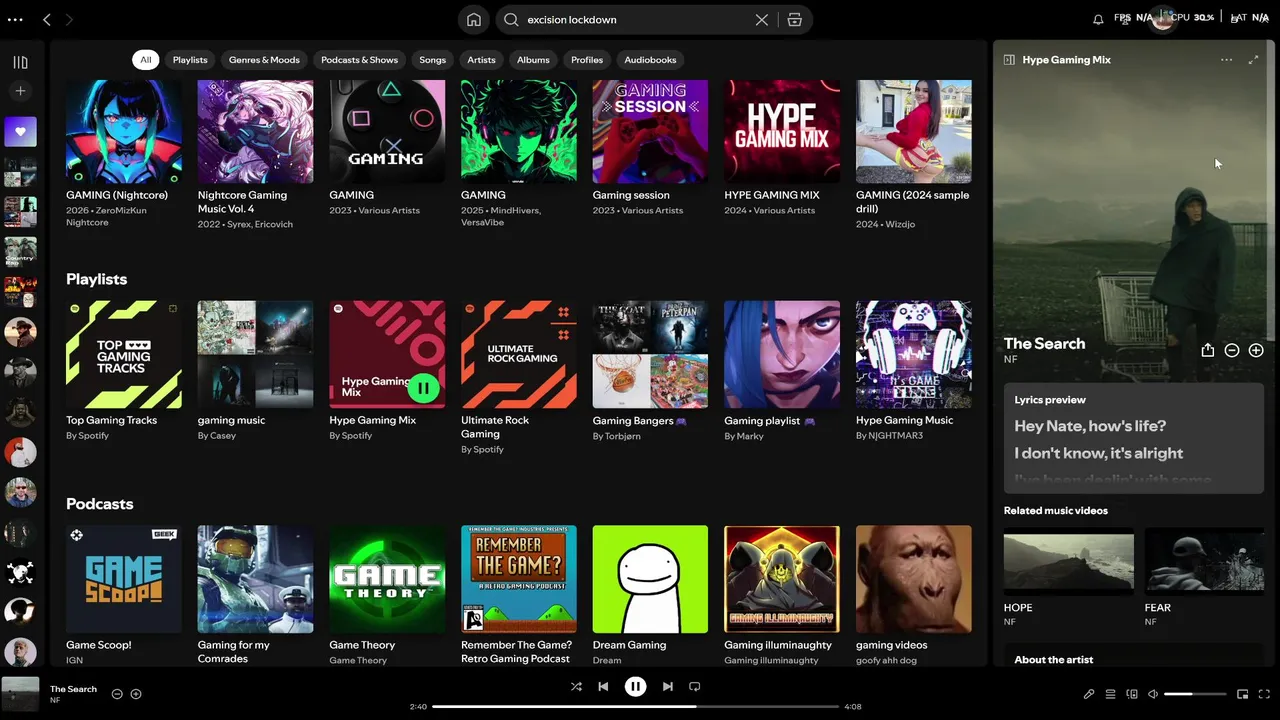Pause Hype Gaming Mix playlist card
1280x720 pixels.
(423, 387)
